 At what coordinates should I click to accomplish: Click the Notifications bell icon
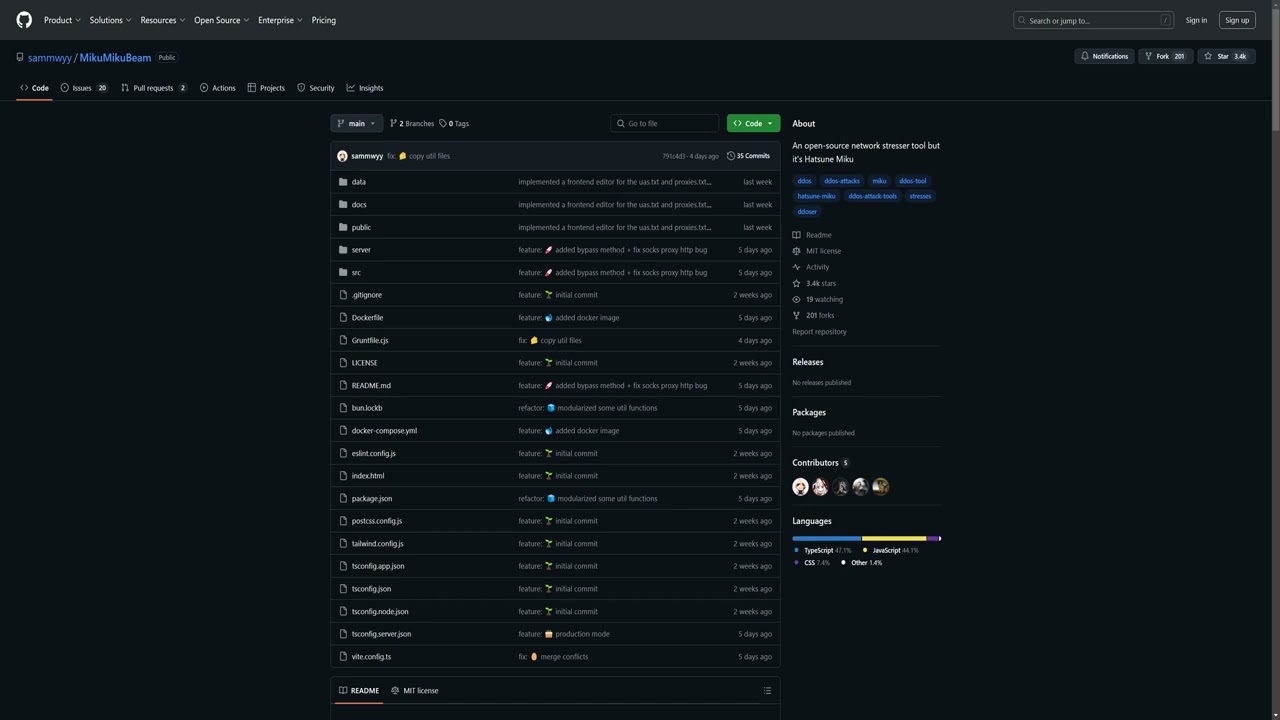1085,56
